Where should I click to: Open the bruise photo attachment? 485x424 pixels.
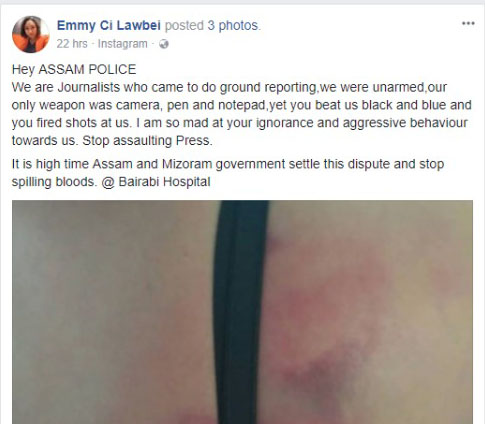coord(242,312)
